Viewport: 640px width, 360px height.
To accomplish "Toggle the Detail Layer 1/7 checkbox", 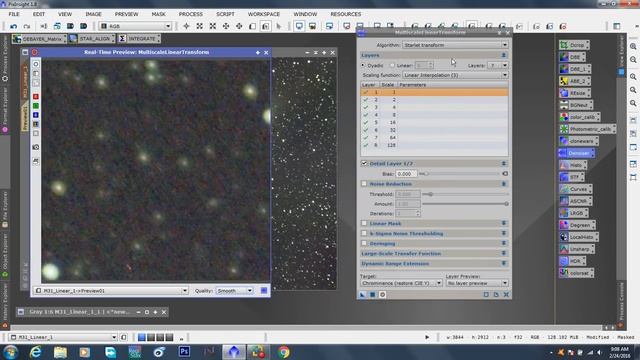I will [364, 163].
